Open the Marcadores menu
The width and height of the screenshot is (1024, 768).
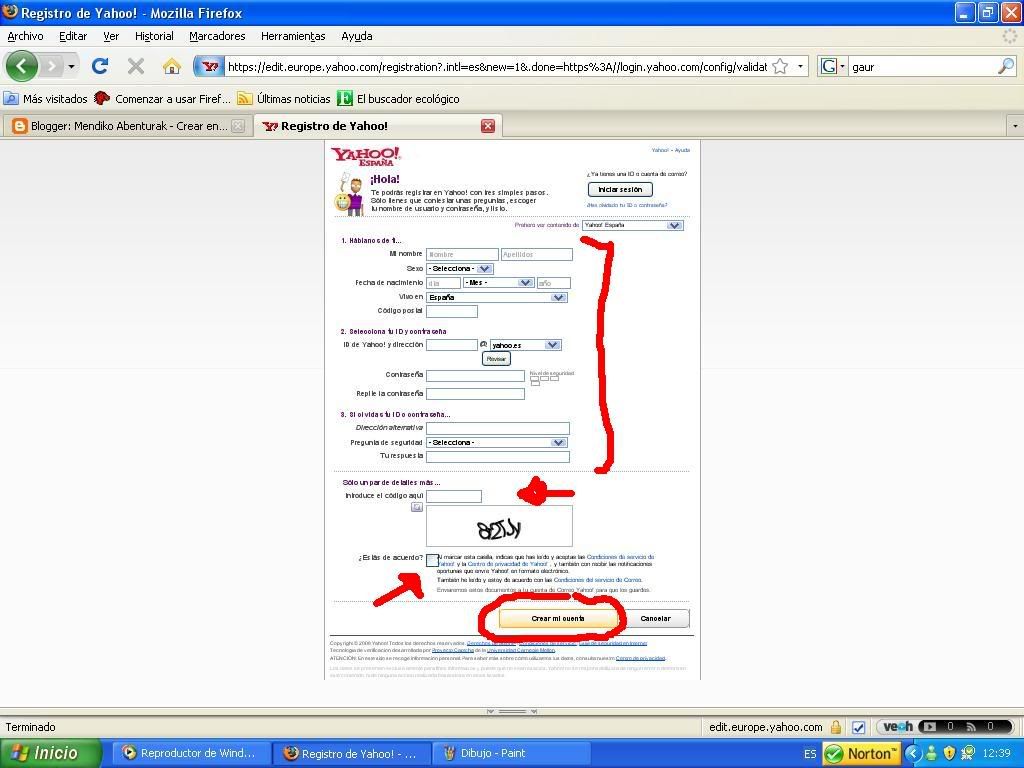click(217, 36)
